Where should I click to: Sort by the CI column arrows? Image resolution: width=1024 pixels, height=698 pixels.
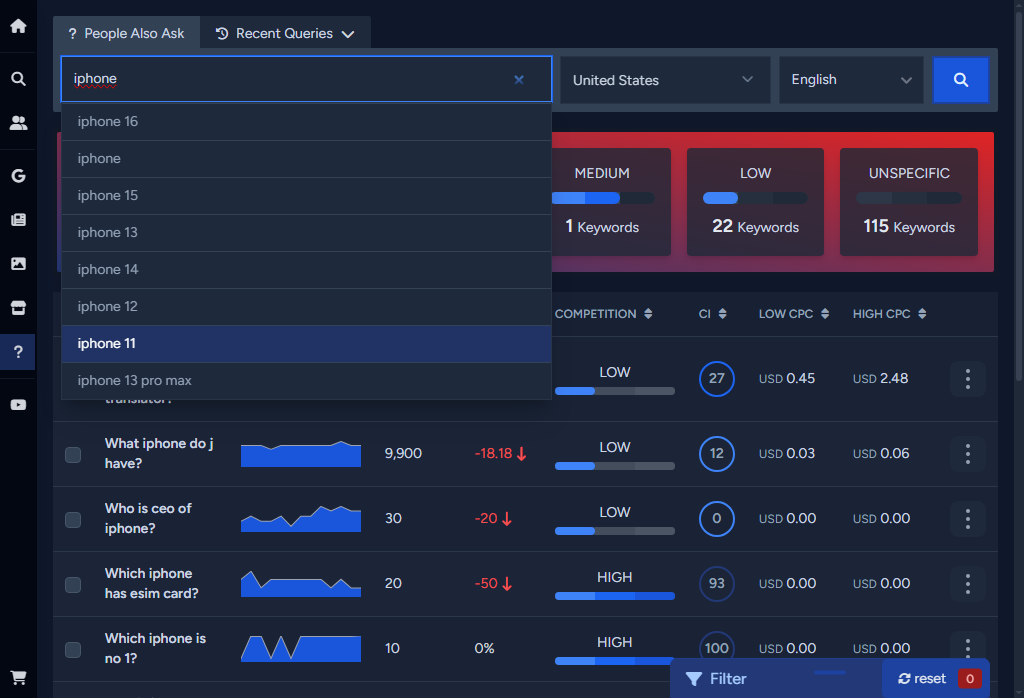[722, 314]
